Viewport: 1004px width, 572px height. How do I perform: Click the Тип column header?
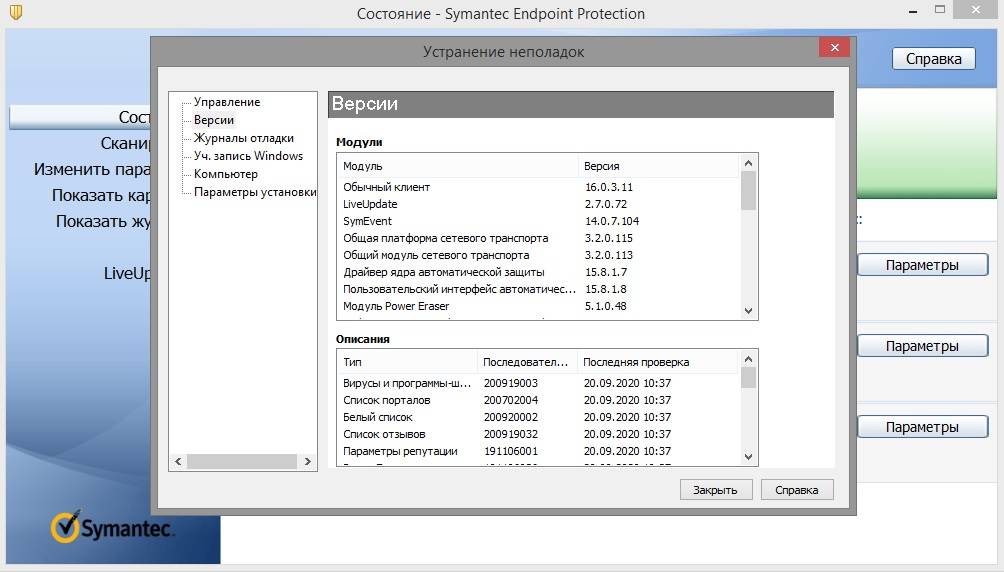[407, 362]
